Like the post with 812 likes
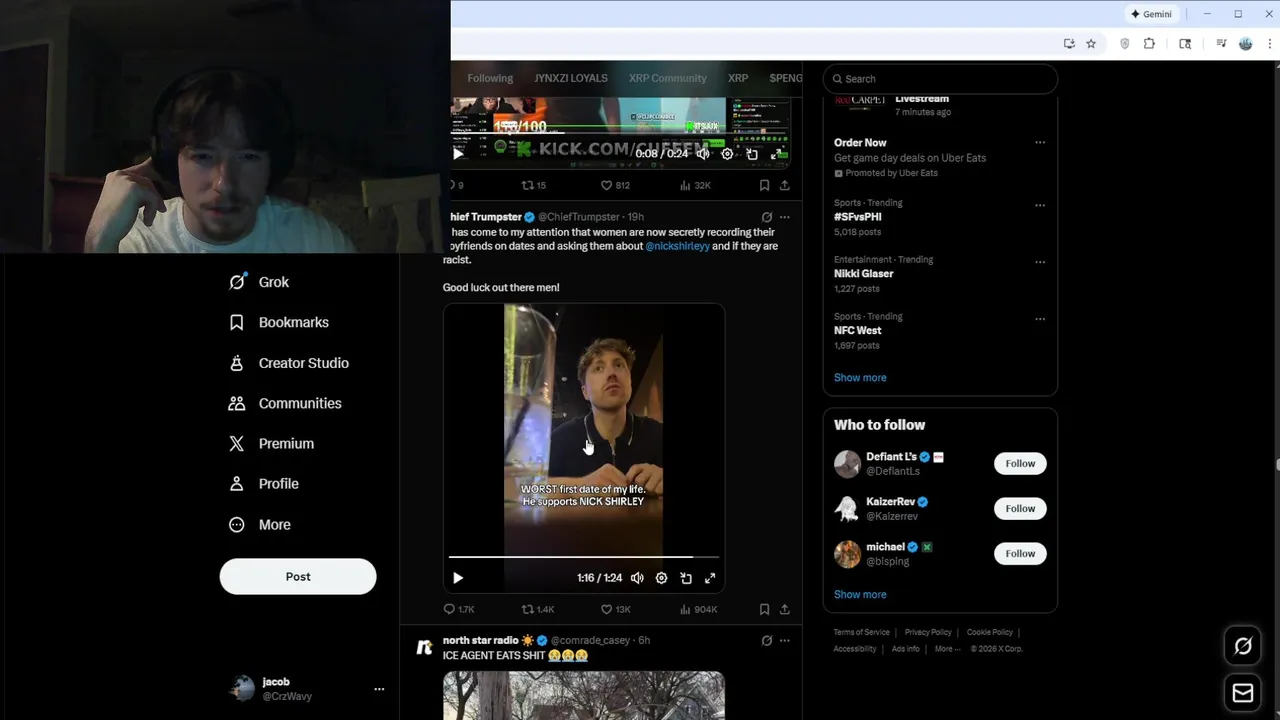This screenshot has width=1280, height=720. [x=615, y=185]
